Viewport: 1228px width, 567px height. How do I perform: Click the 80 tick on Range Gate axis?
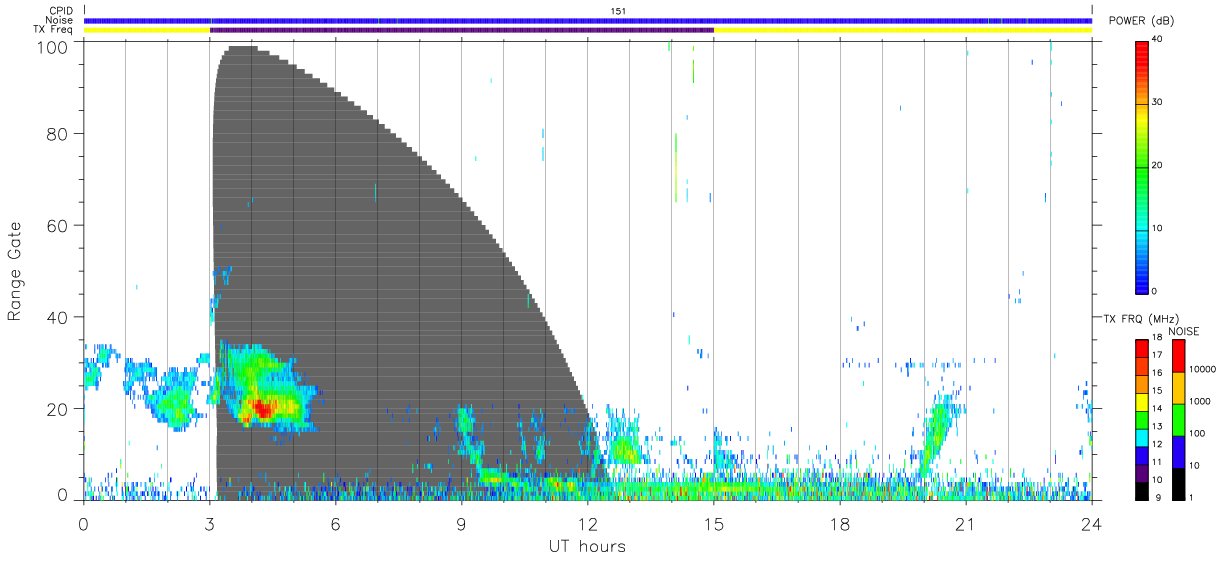(59, 133)
